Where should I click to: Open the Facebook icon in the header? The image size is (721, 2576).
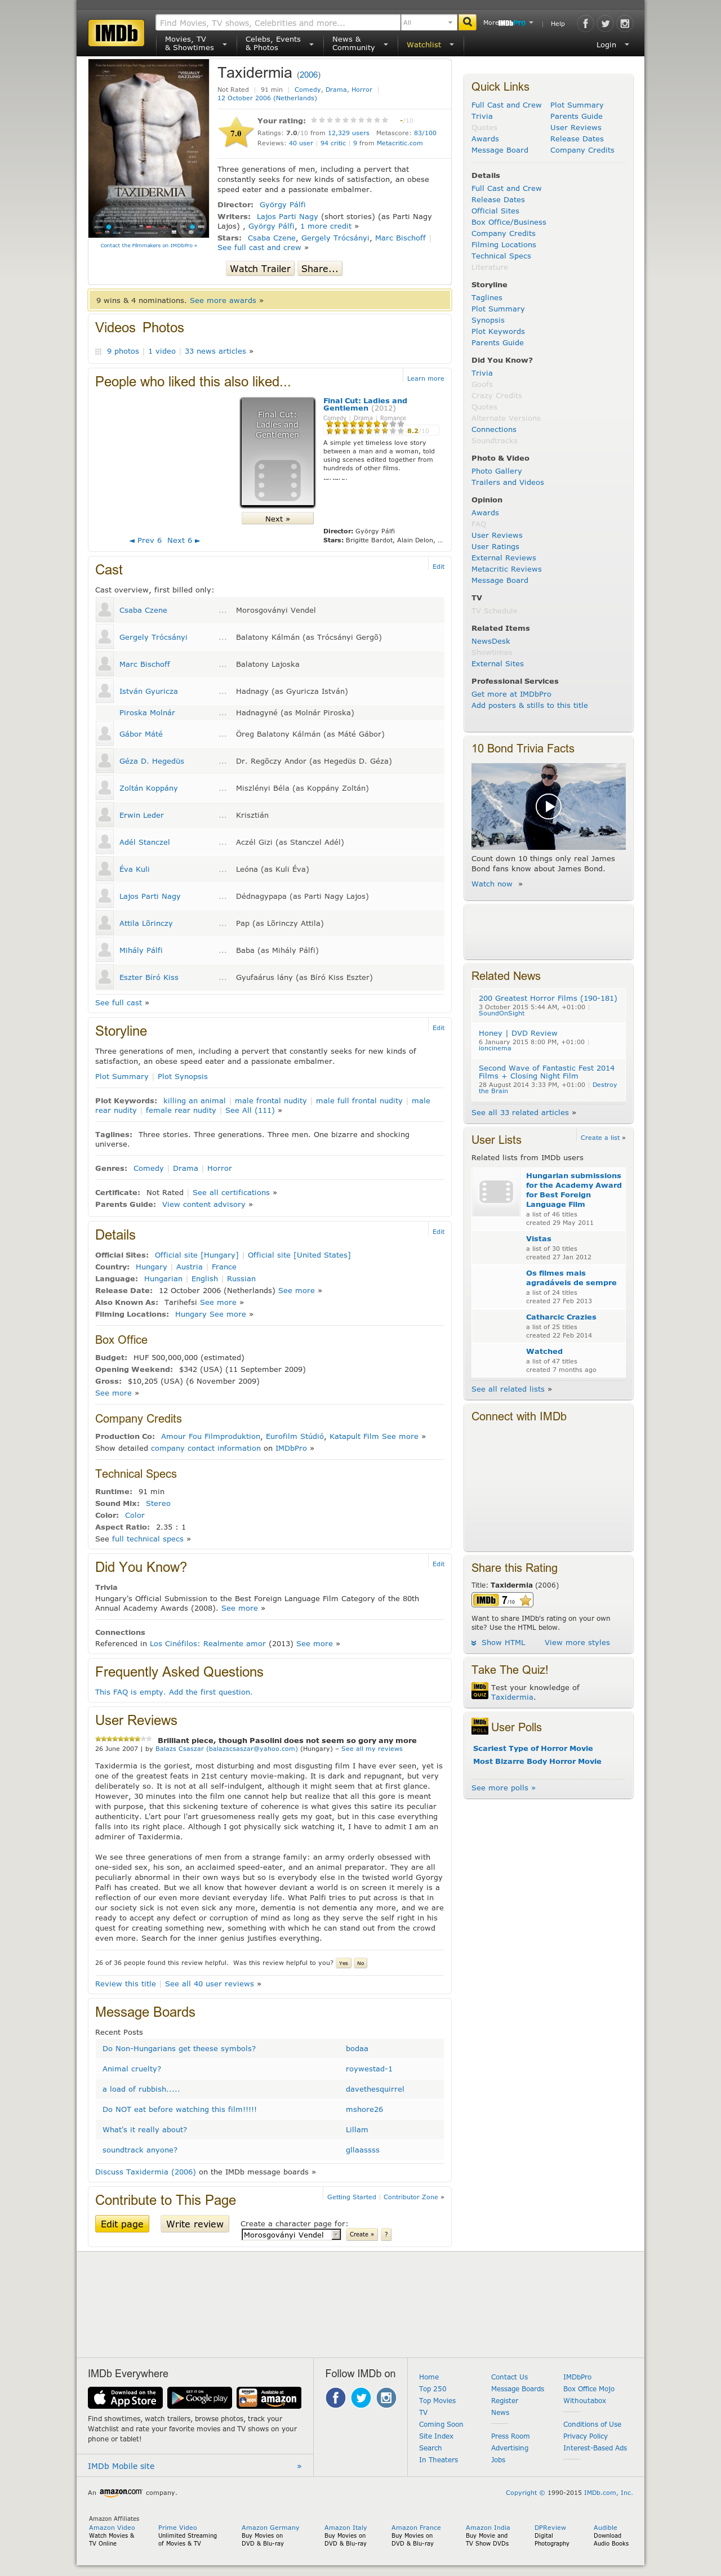click(x=585, y=23)
